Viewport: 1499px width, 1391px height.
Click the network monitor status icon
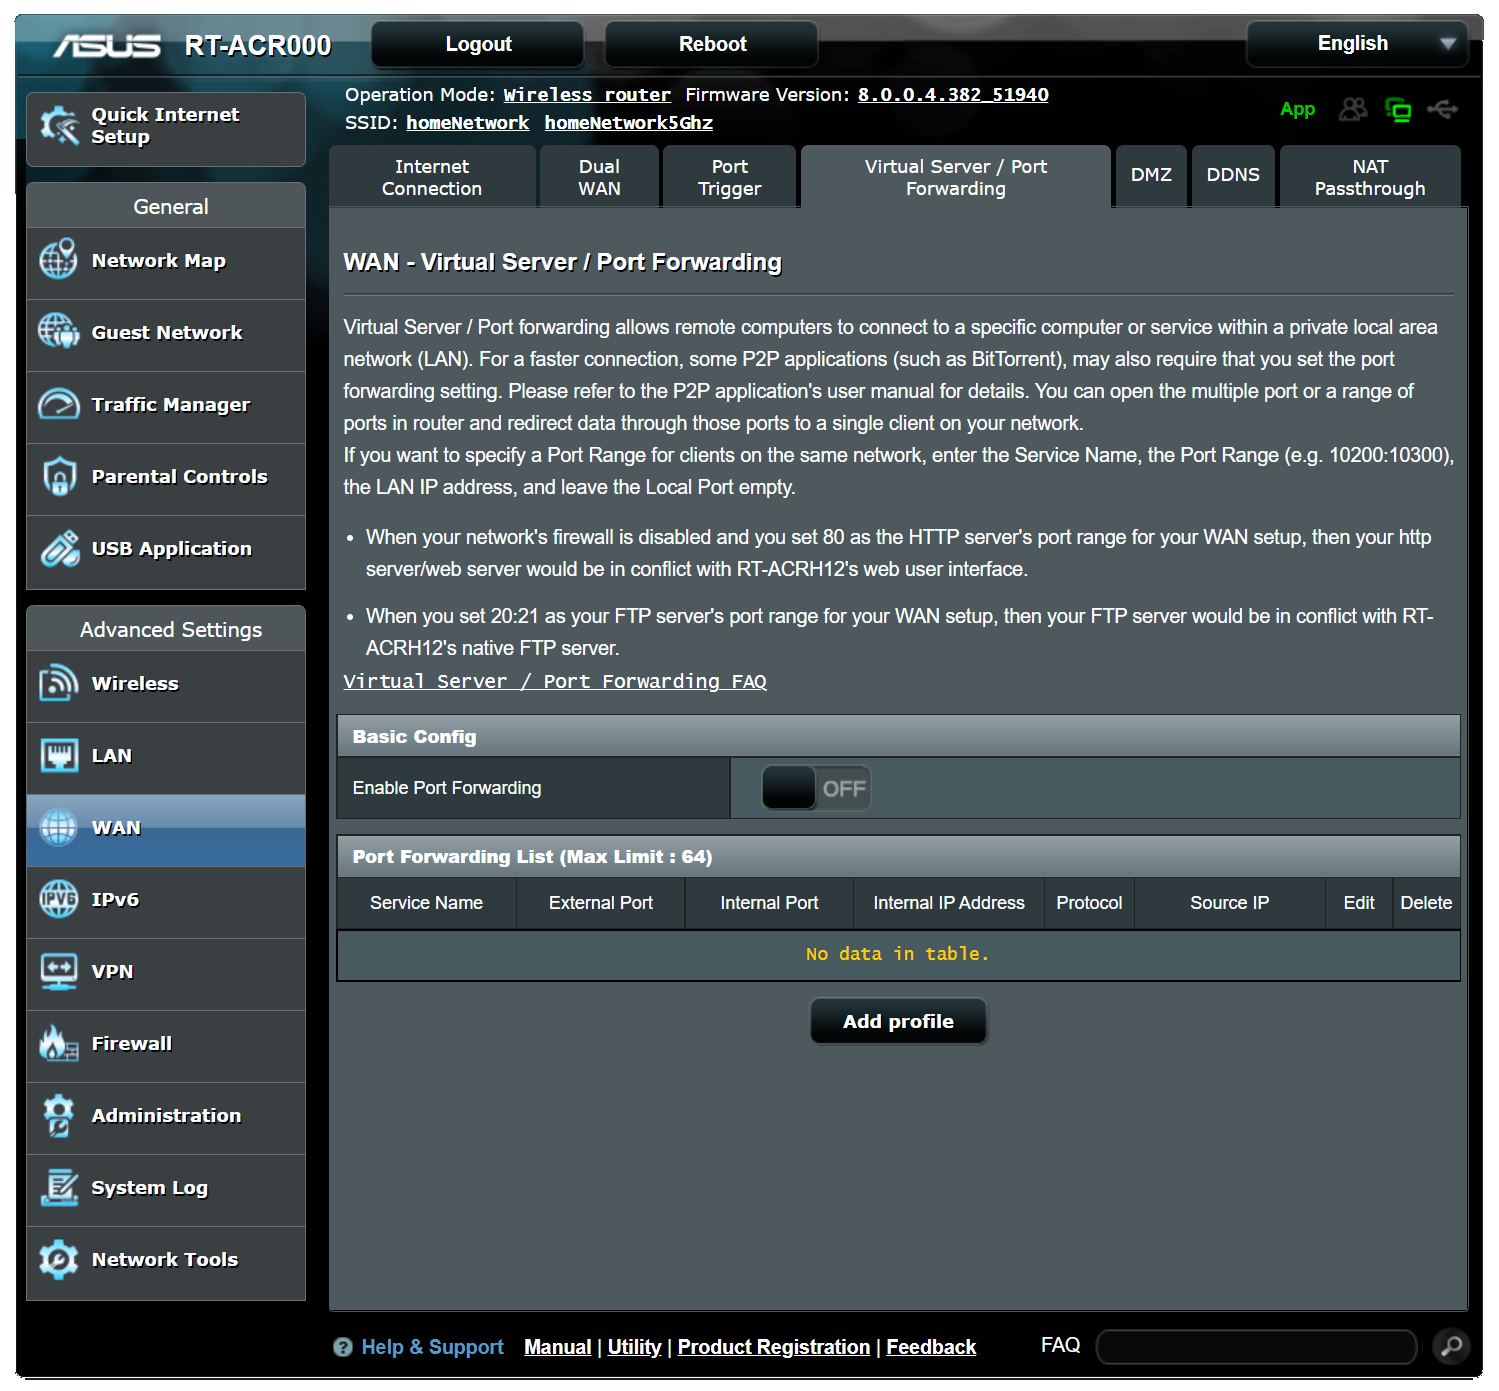click(x=1398, y=109)
